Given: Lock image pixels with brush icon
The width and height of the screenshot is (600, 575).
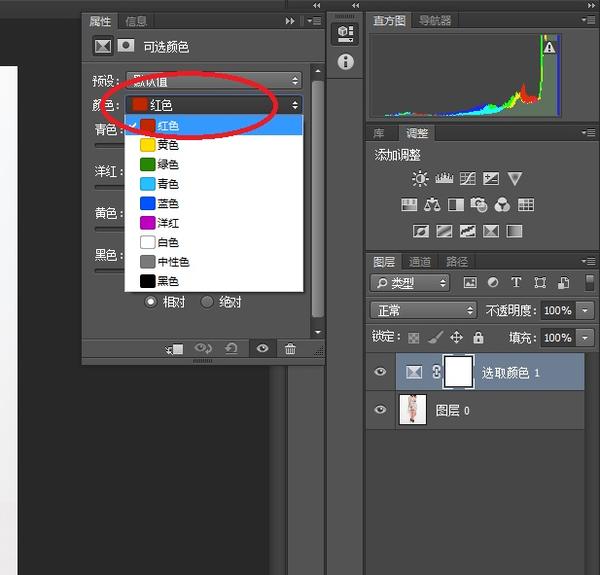Looking at the screenshot, I should click(x=435, y=337).
